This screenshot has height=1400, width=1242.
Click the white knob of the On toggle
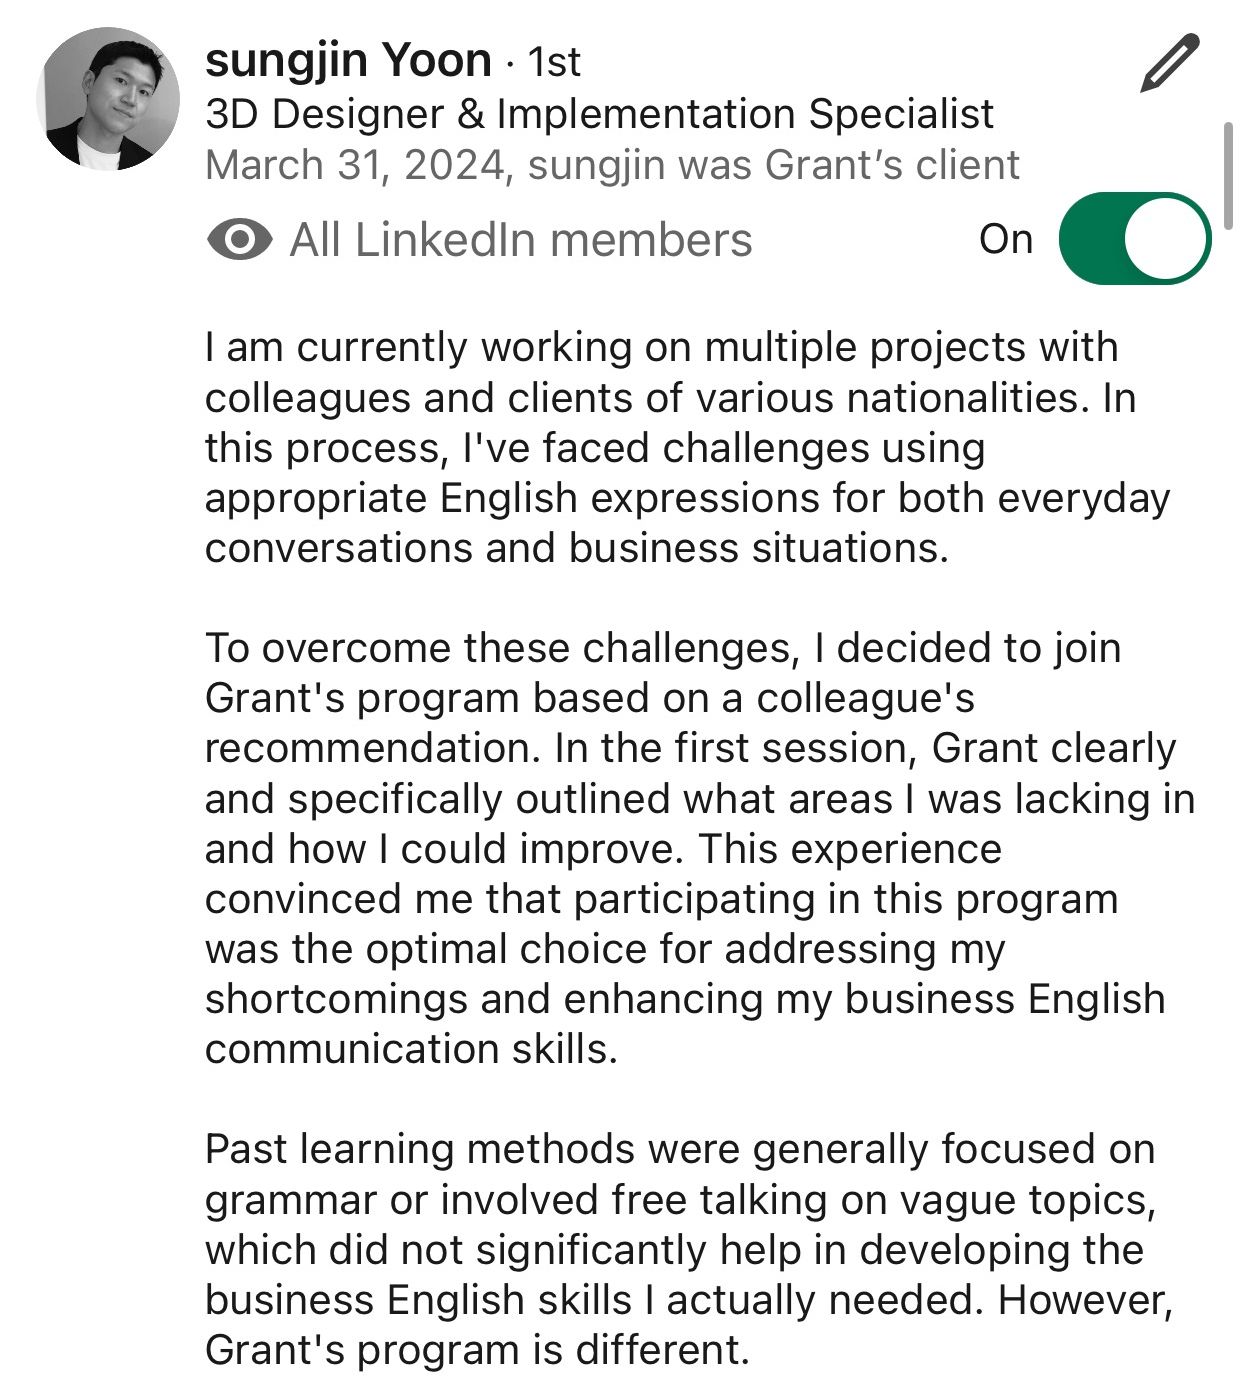coord(1165,239)
